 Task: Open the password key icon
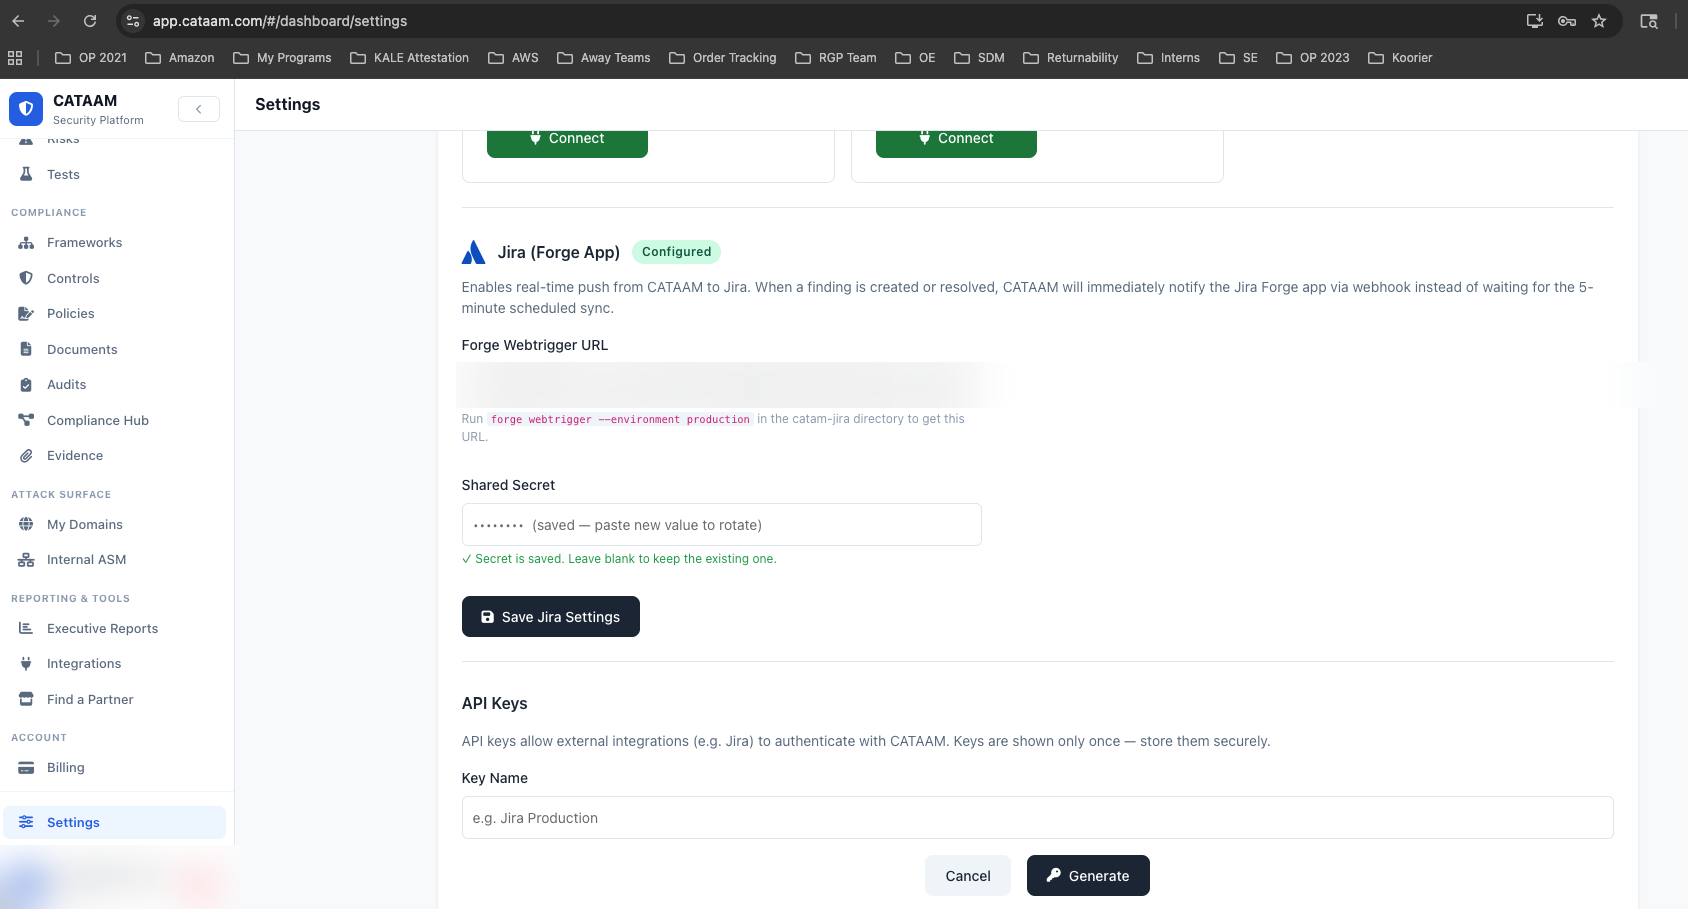[x=1567, y=21]
